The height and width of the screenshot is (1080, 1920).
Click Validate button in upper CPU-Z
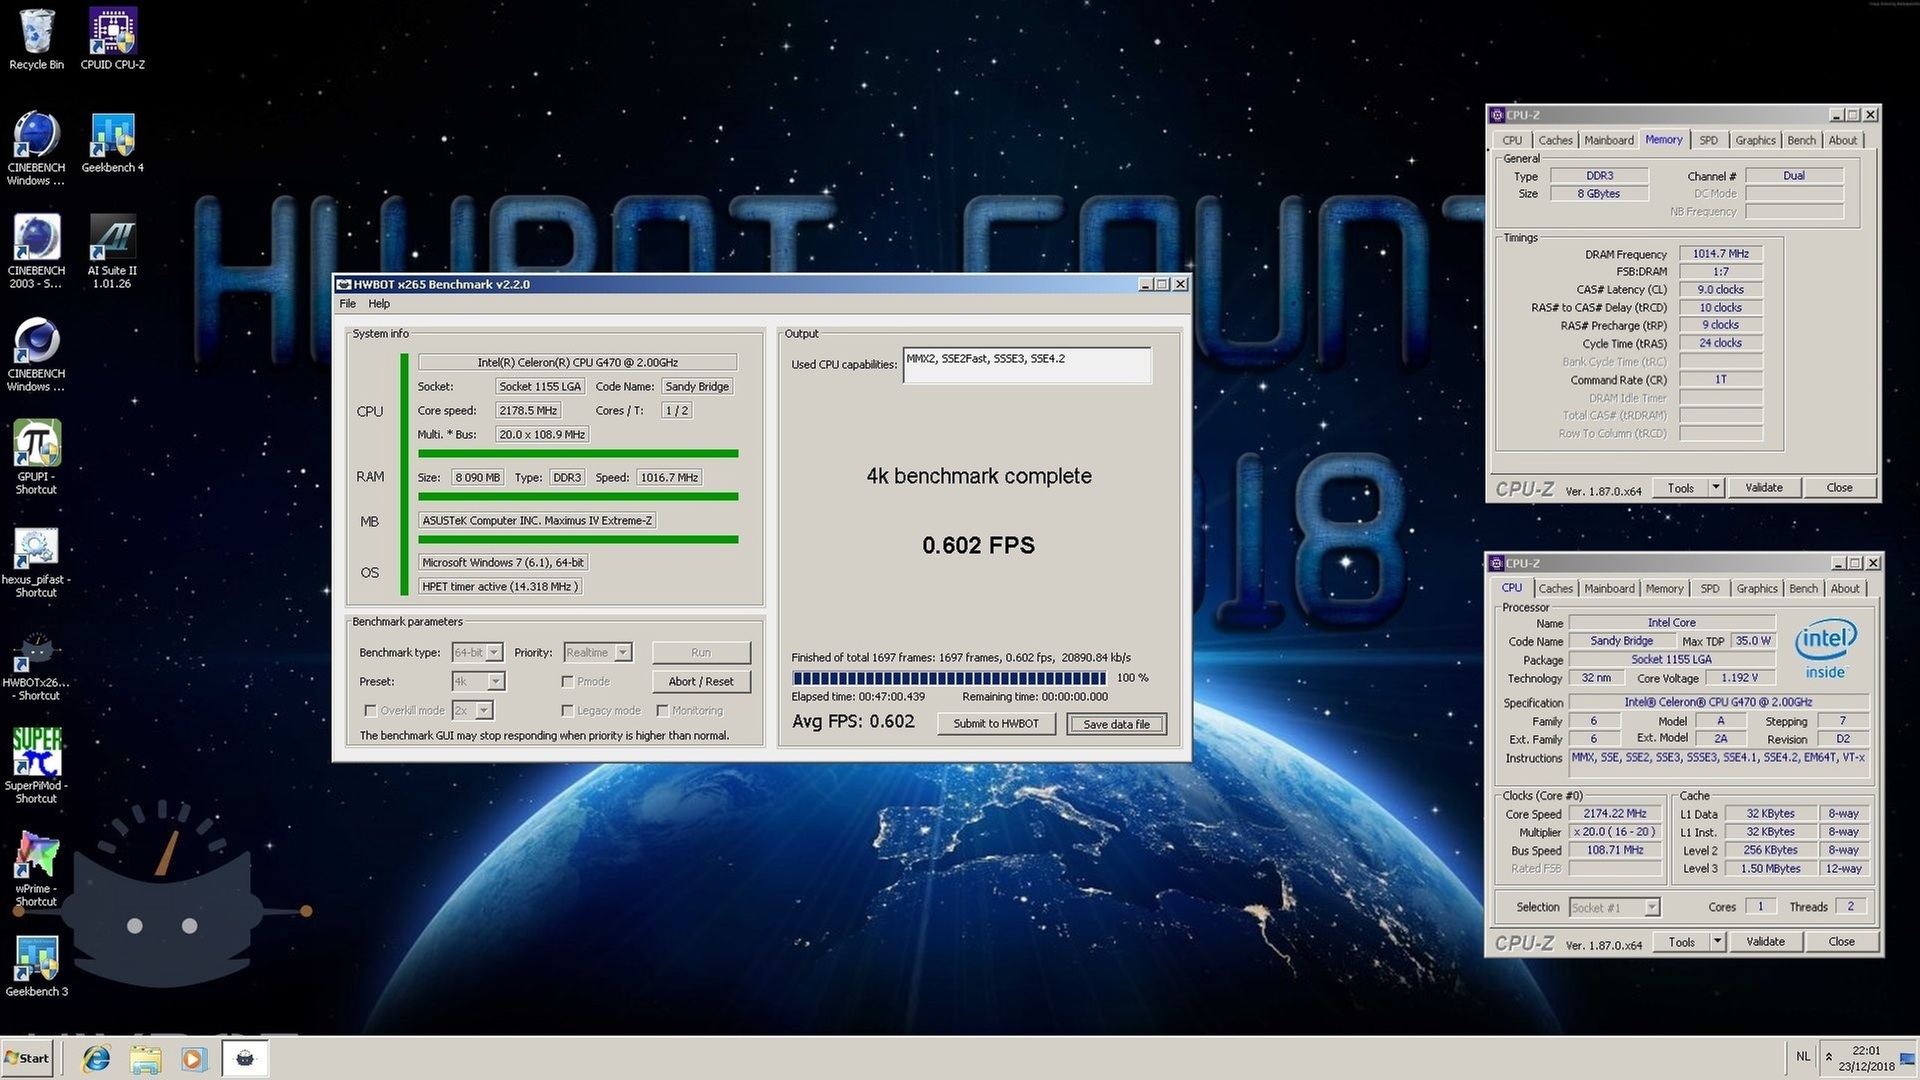1764,488
